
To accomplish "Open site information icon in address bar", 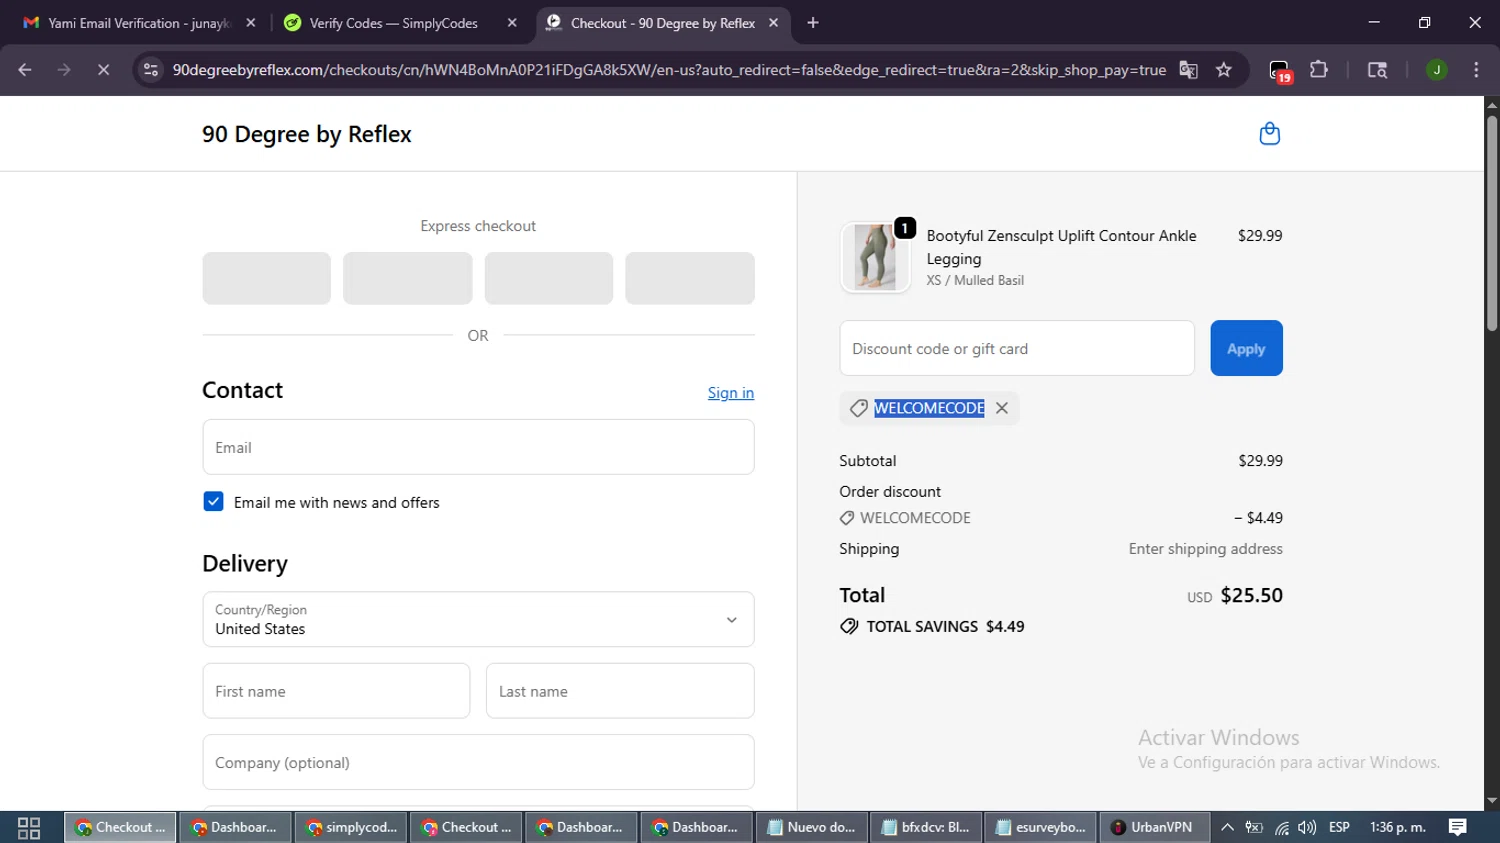I will (x=151, y=70).
